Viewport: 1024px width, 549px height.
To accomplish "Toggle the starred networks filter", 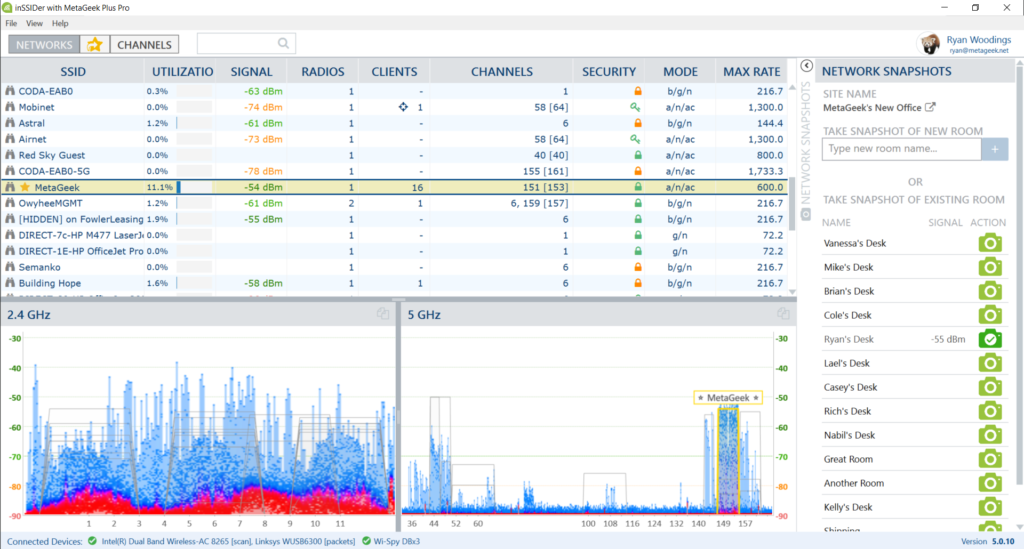I will [95, 44].
